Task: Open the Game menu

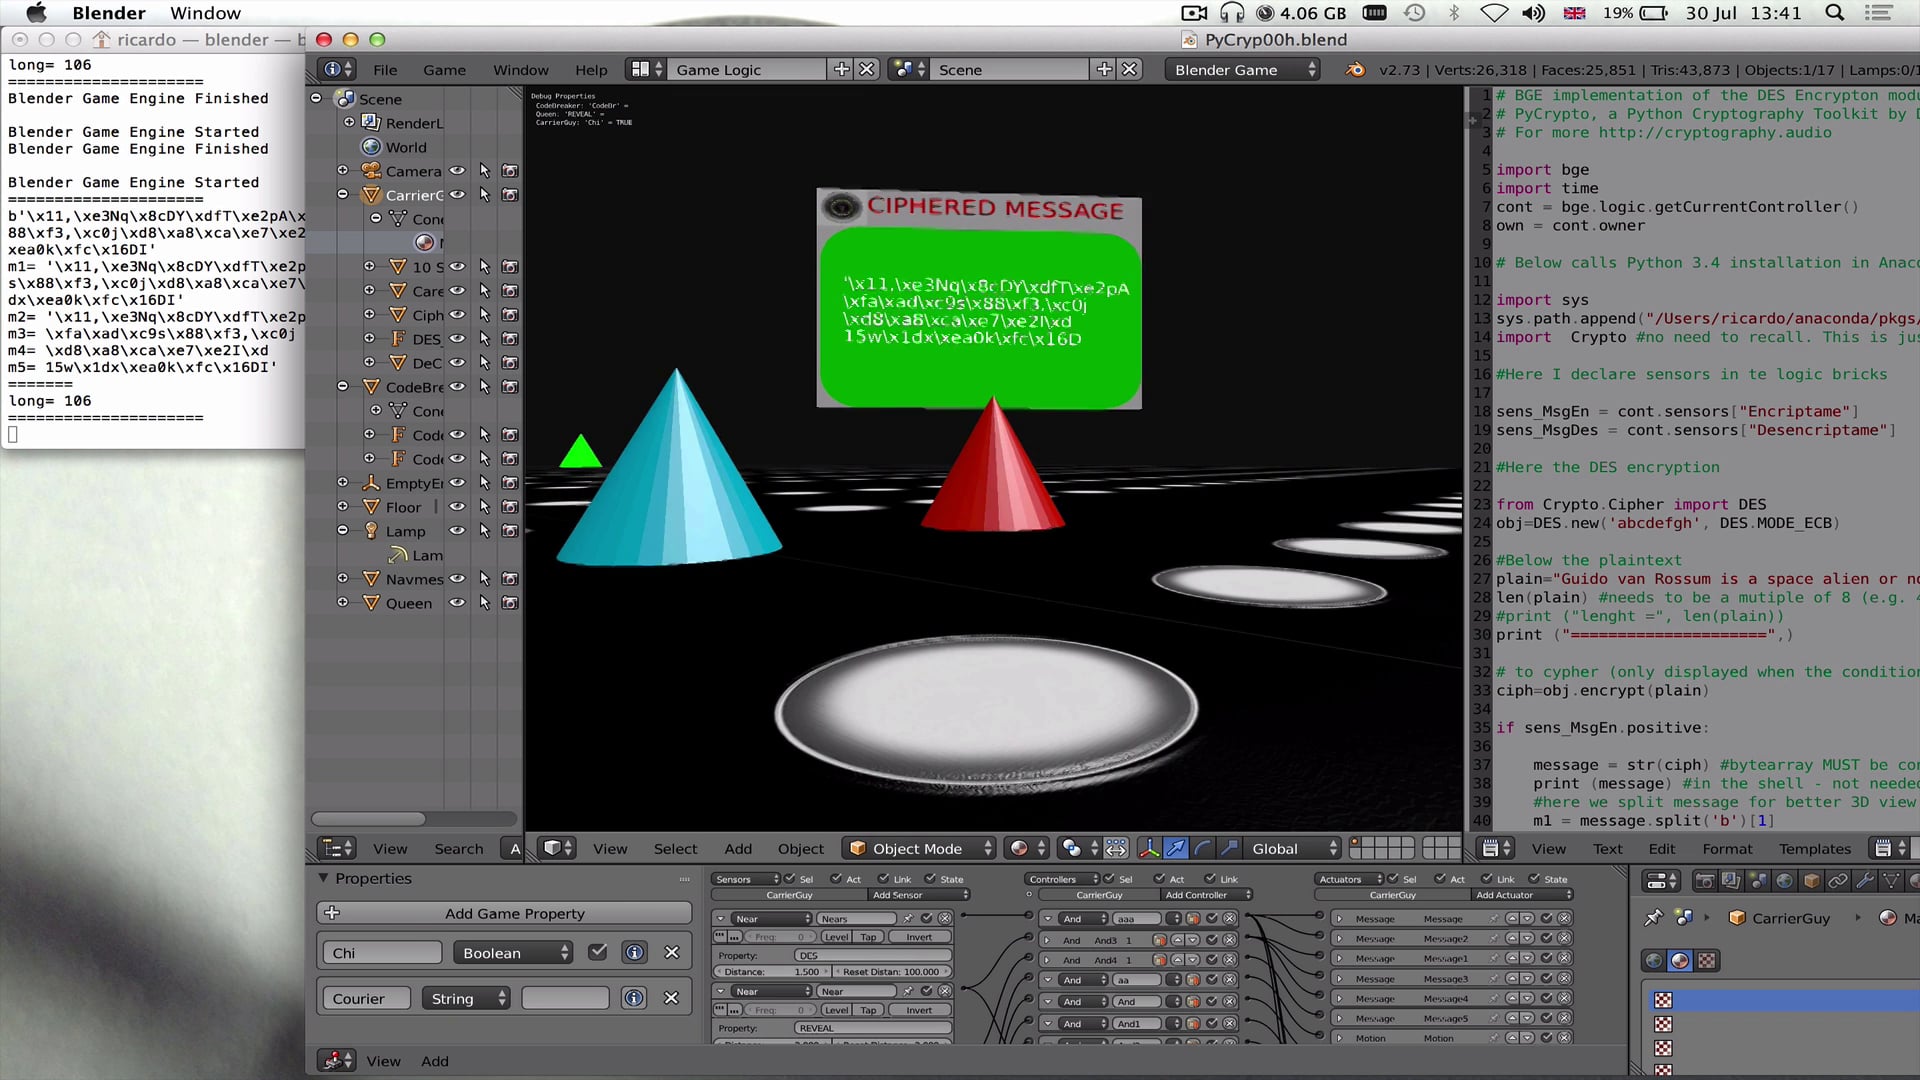Action: (443, 70)
